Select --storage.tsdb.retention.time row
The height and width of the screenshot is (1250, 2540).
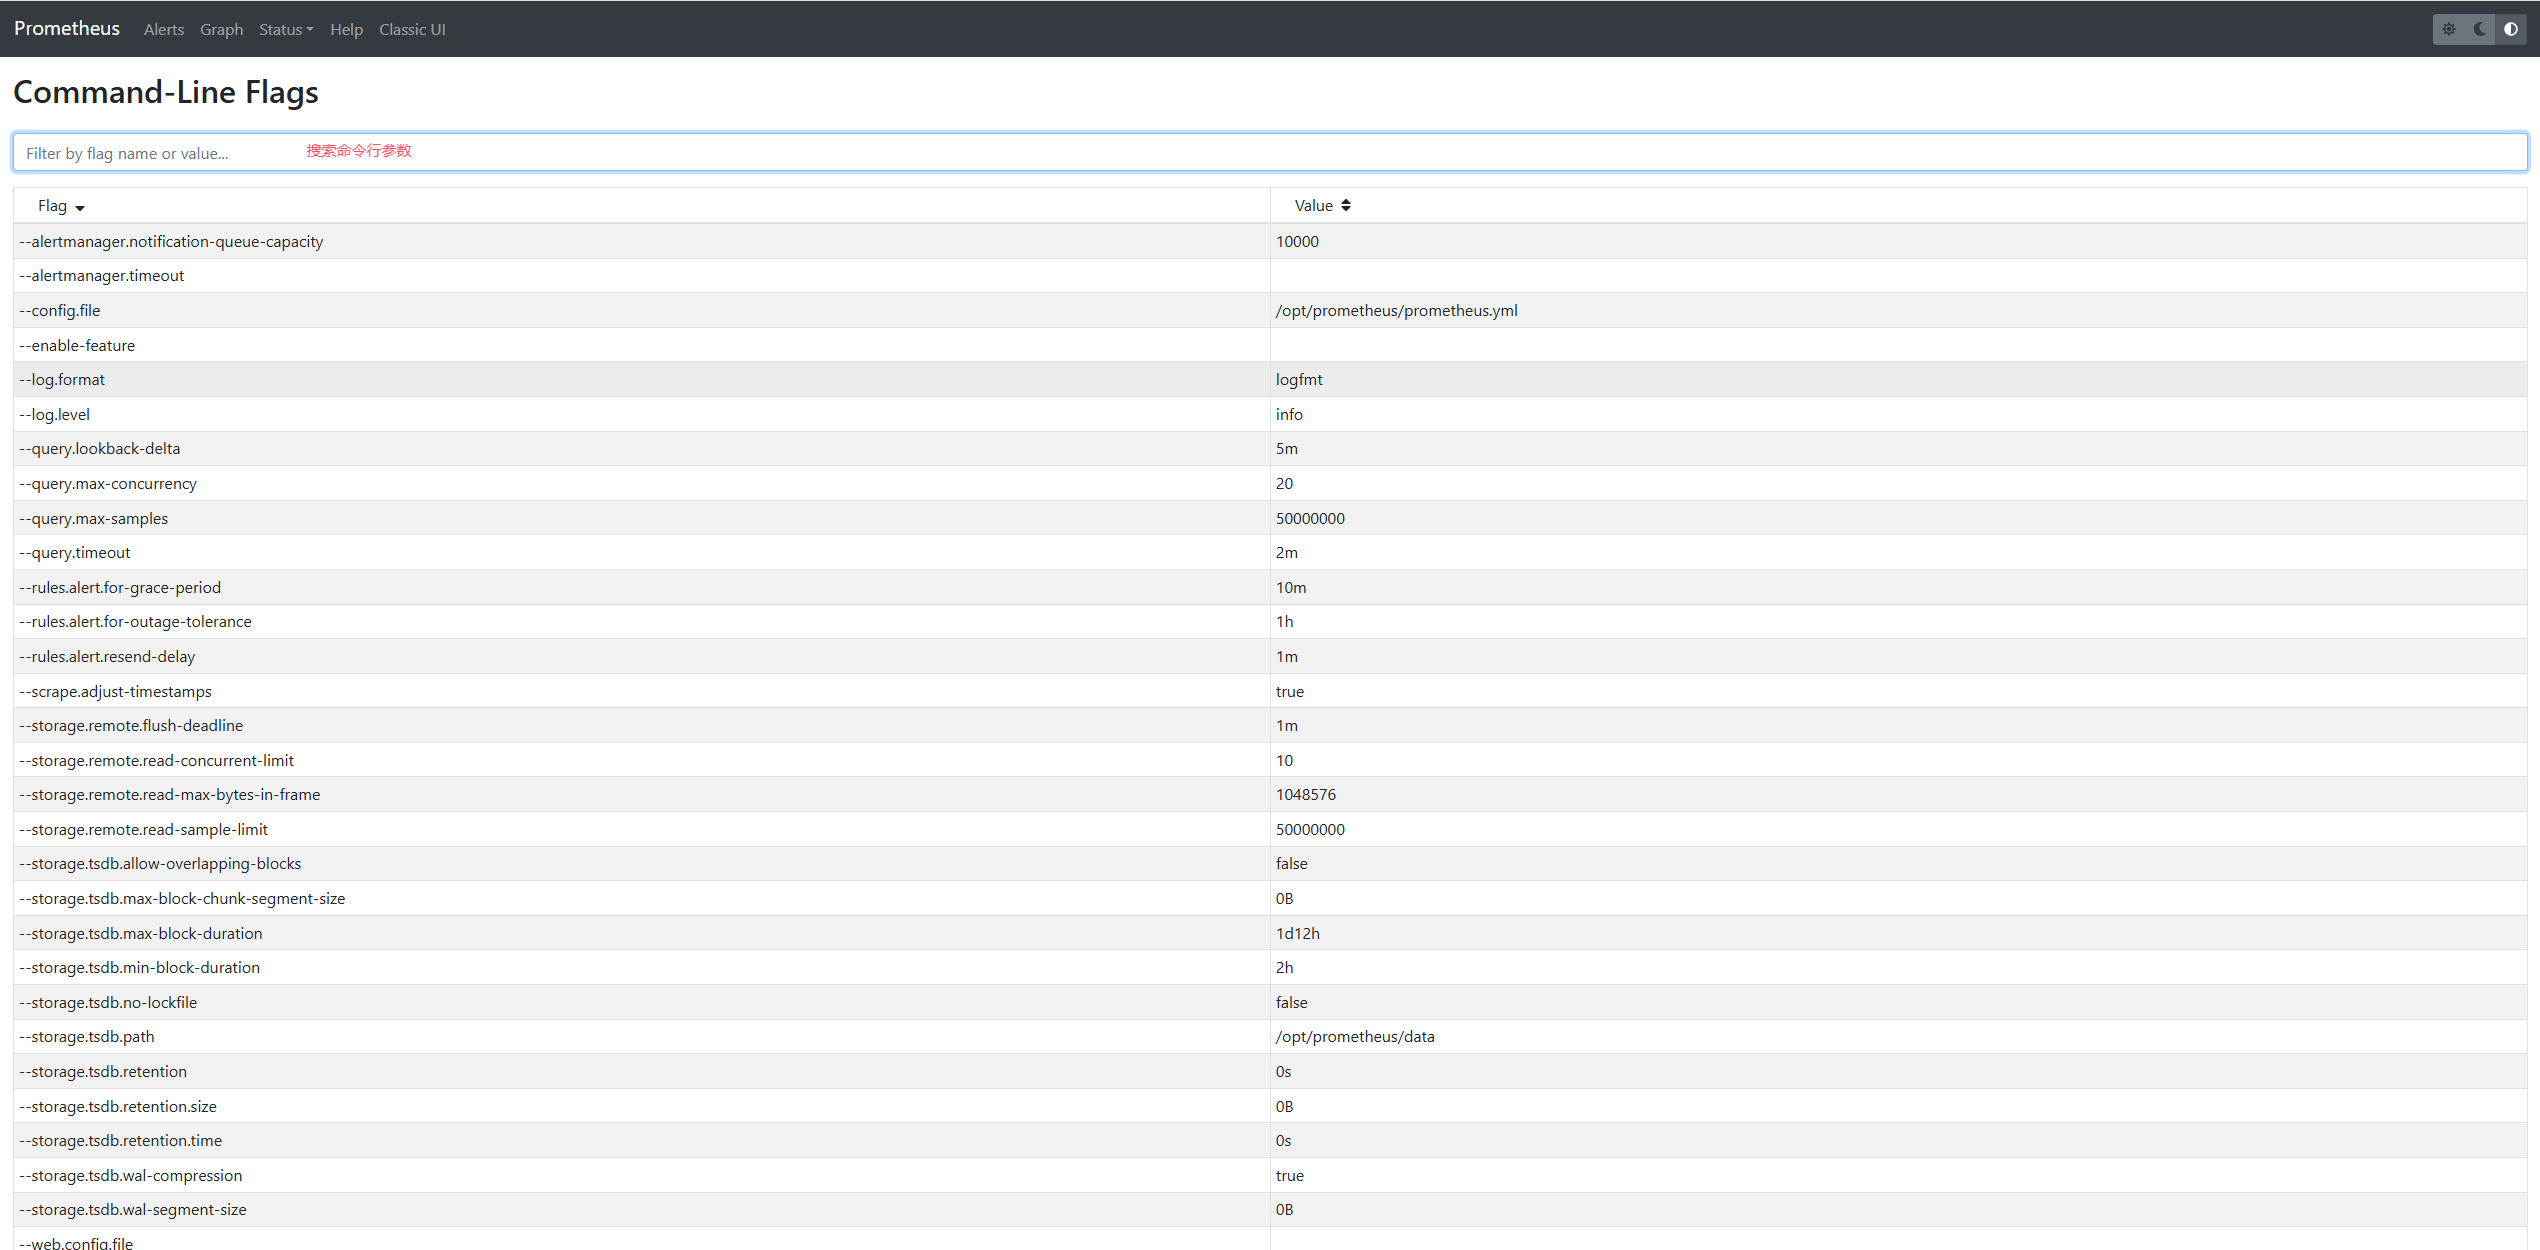click(121, 1141)
